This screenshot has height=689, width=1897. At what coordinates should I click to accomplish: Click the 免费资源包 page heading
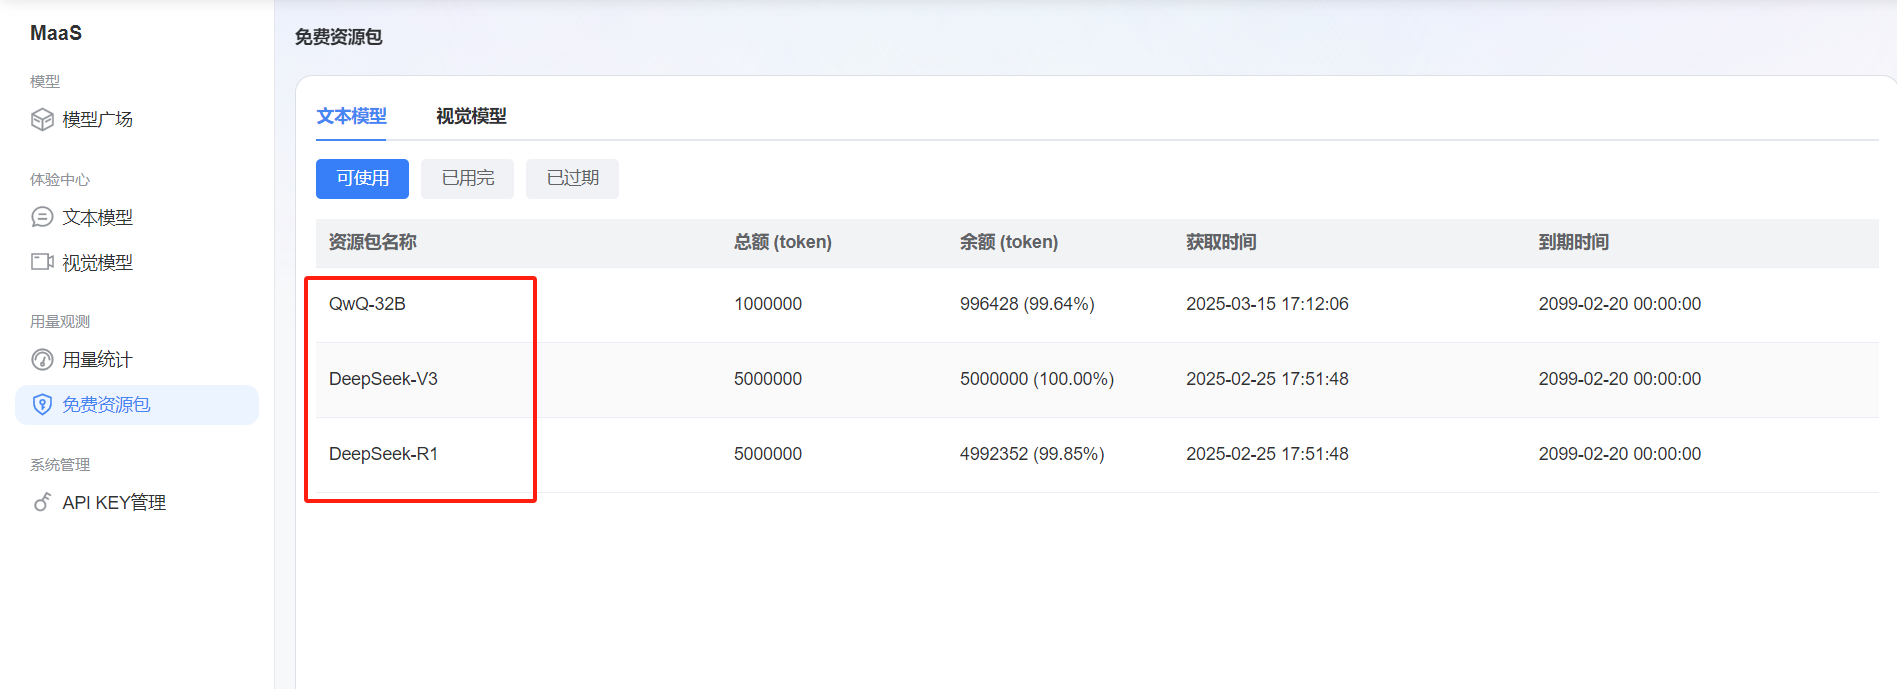click(x=338, y=37)
